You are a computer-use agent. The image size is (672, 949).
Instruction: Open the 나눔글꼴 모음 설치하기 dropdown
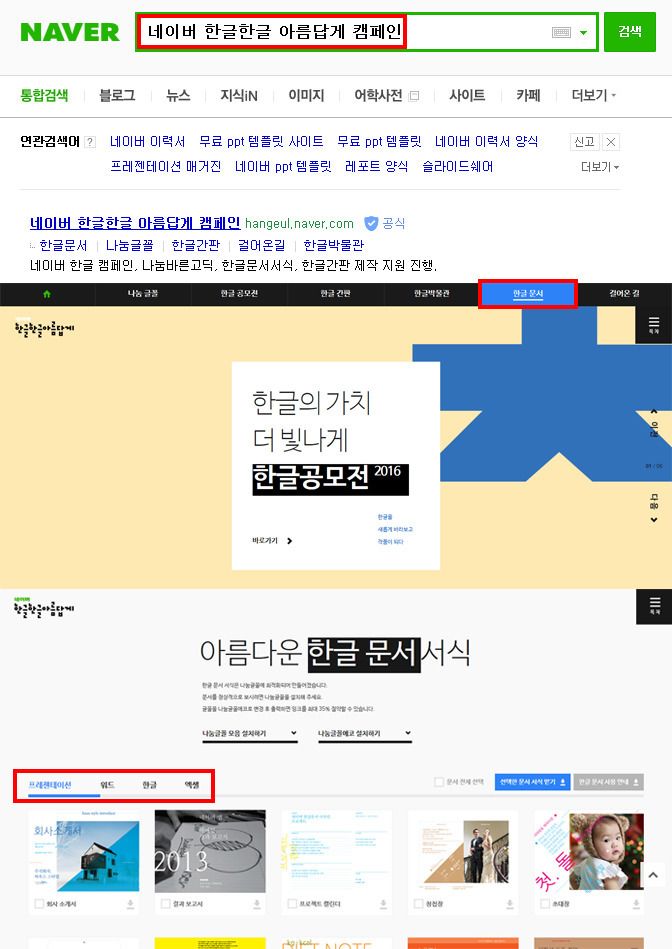pos(249,734)
